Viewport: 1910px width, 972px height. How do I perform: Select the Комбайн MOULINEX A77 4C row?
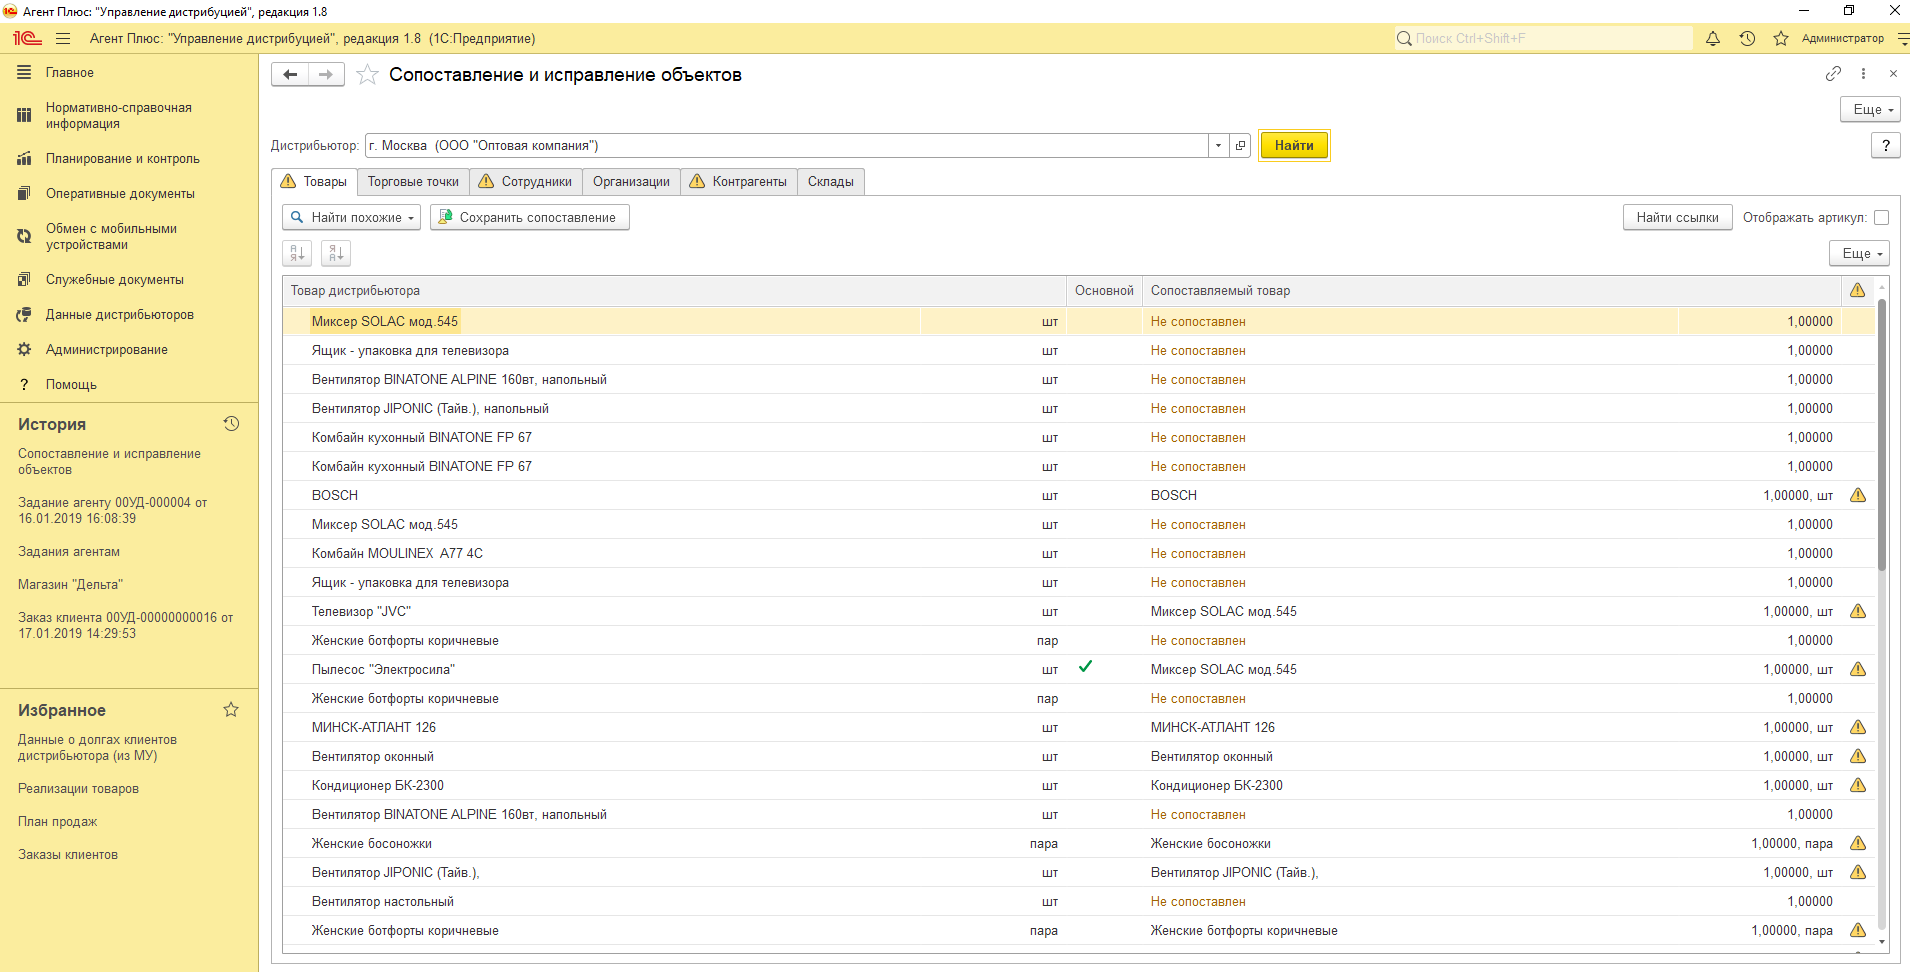1078,553
